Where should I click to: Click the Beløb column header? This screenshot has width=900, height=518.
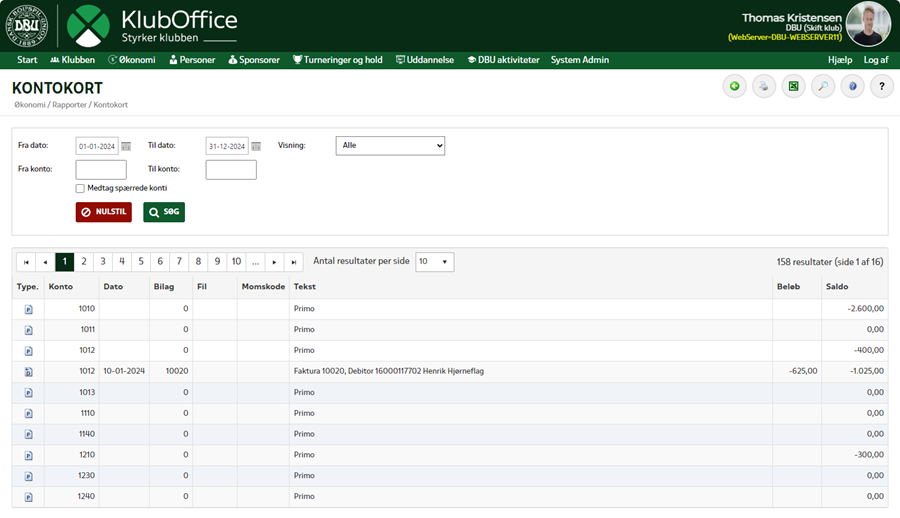tap(789, 287)
